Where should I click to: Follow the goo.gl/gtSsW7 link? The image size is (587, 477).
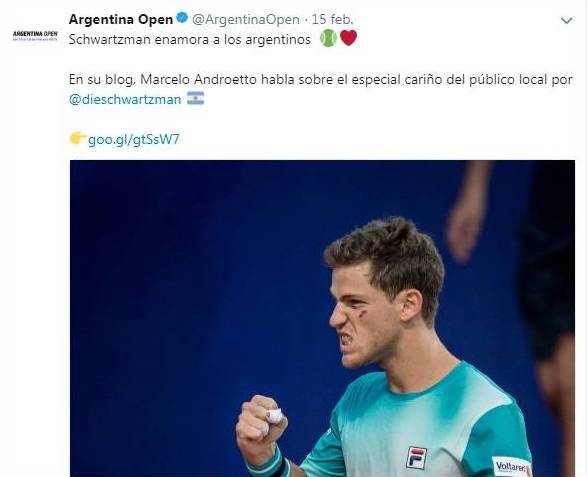tap(134, 139)
